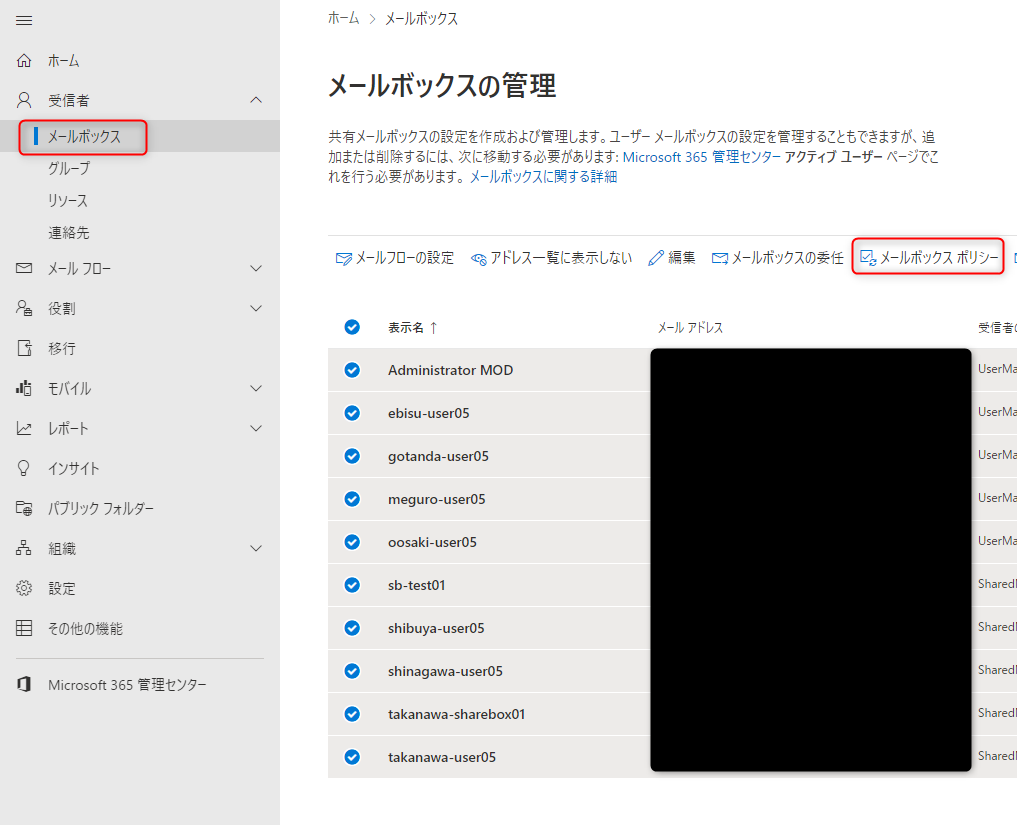Open the Microsoft 365 管理センター icon
1017x825 pixels.
24,684
